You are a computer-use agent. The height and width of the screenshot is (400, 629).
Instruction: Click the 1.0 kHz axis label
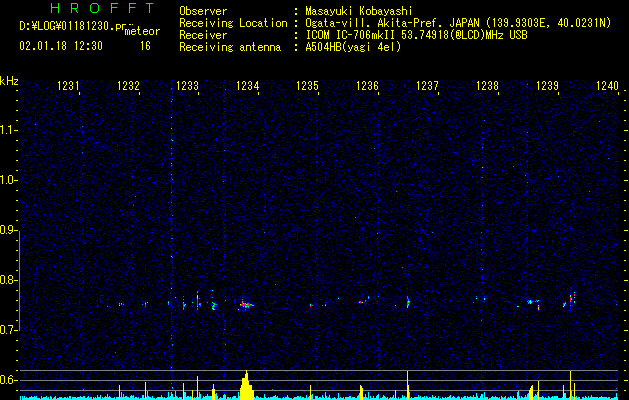(8, 180)
